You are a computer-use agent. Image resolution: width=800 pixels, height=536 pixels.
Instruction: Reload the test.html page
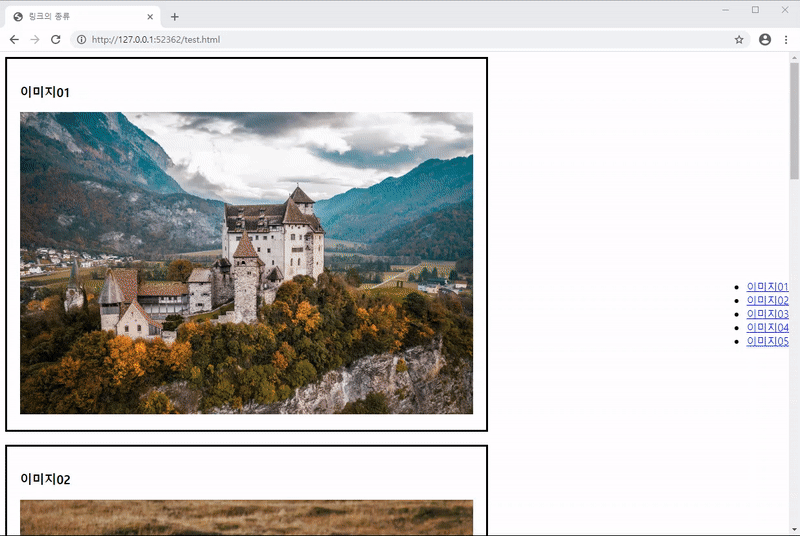[56, 39]
